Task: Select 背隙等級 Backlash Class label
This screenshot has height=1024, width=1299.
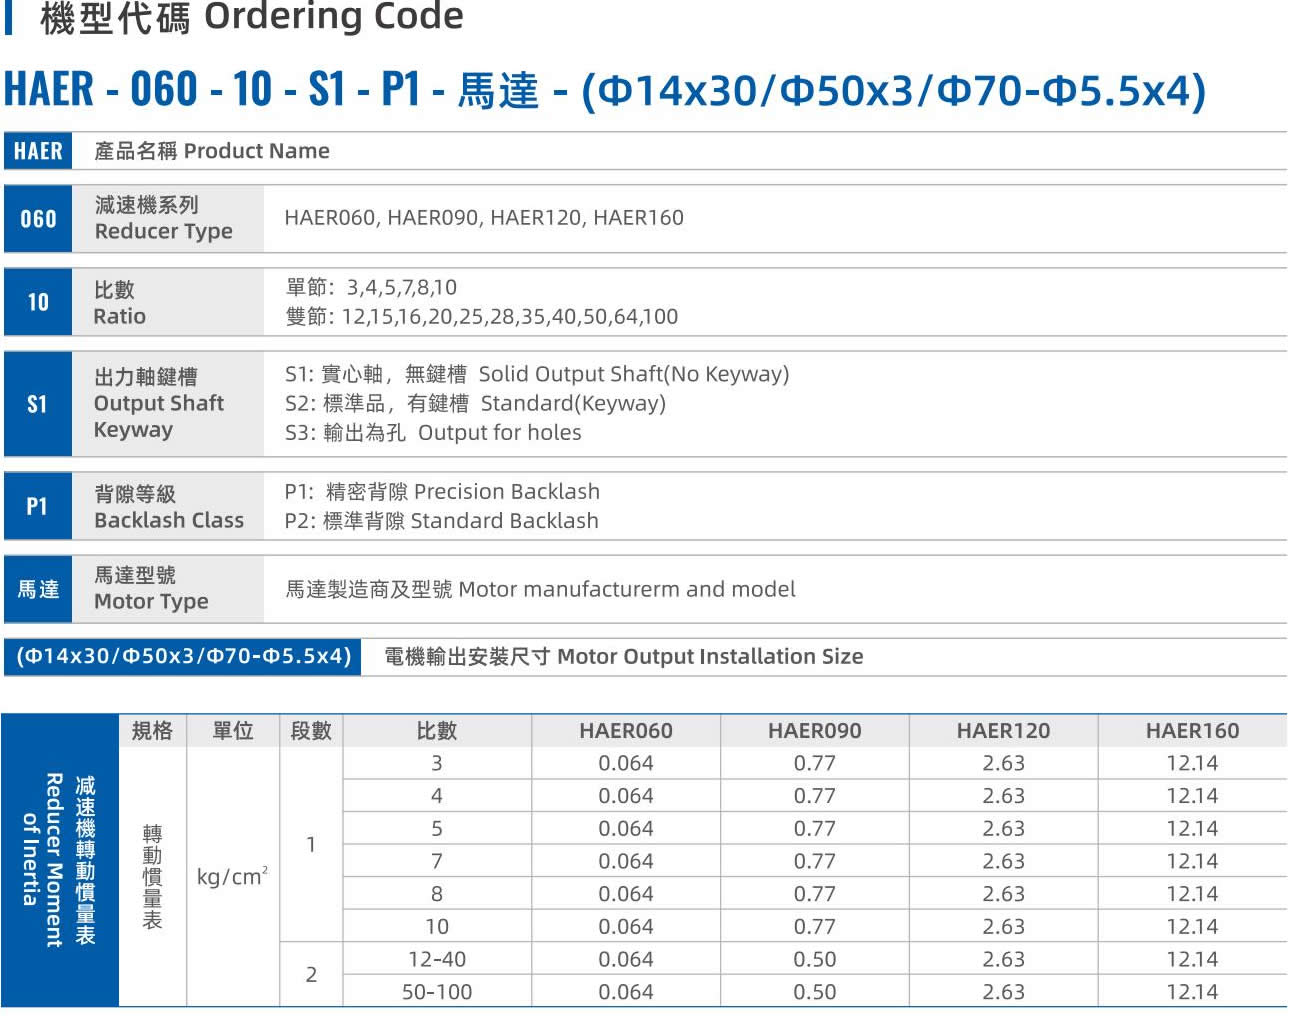Action: 169,507
